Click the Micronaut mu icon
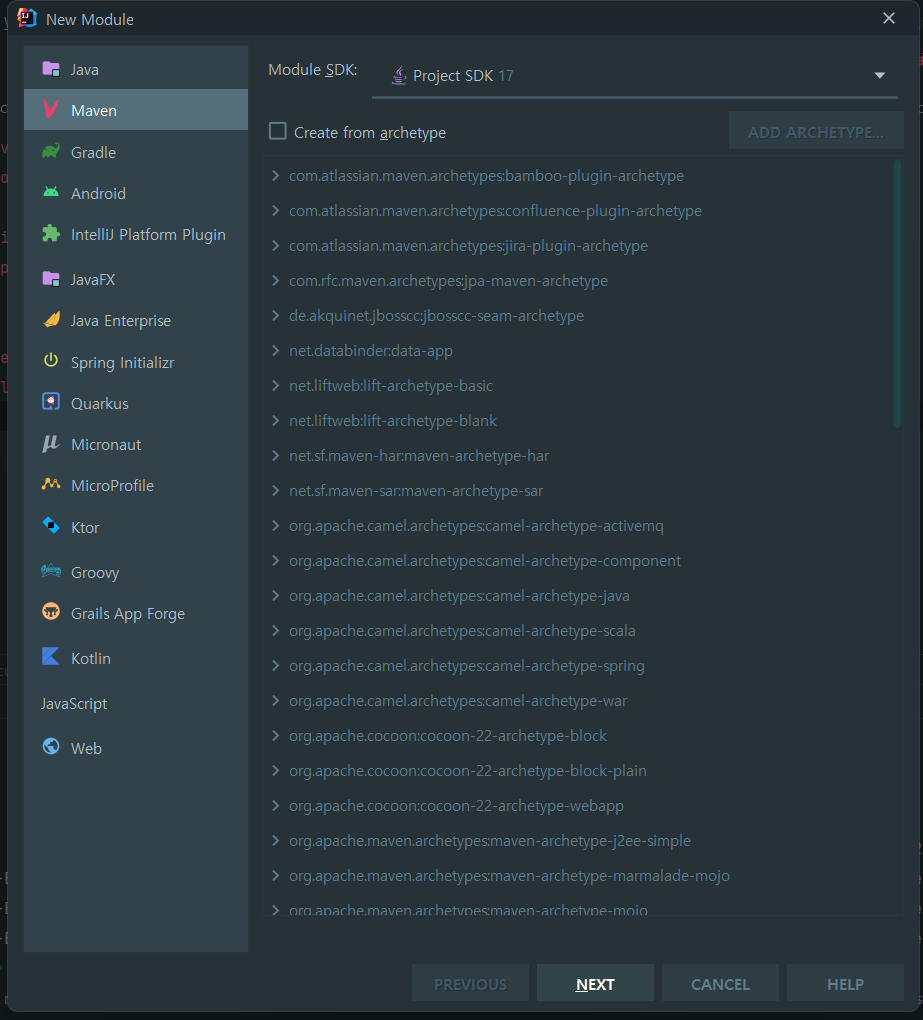Image resolution: width=923 pixels, height=1020 pixels. point(51,444)
